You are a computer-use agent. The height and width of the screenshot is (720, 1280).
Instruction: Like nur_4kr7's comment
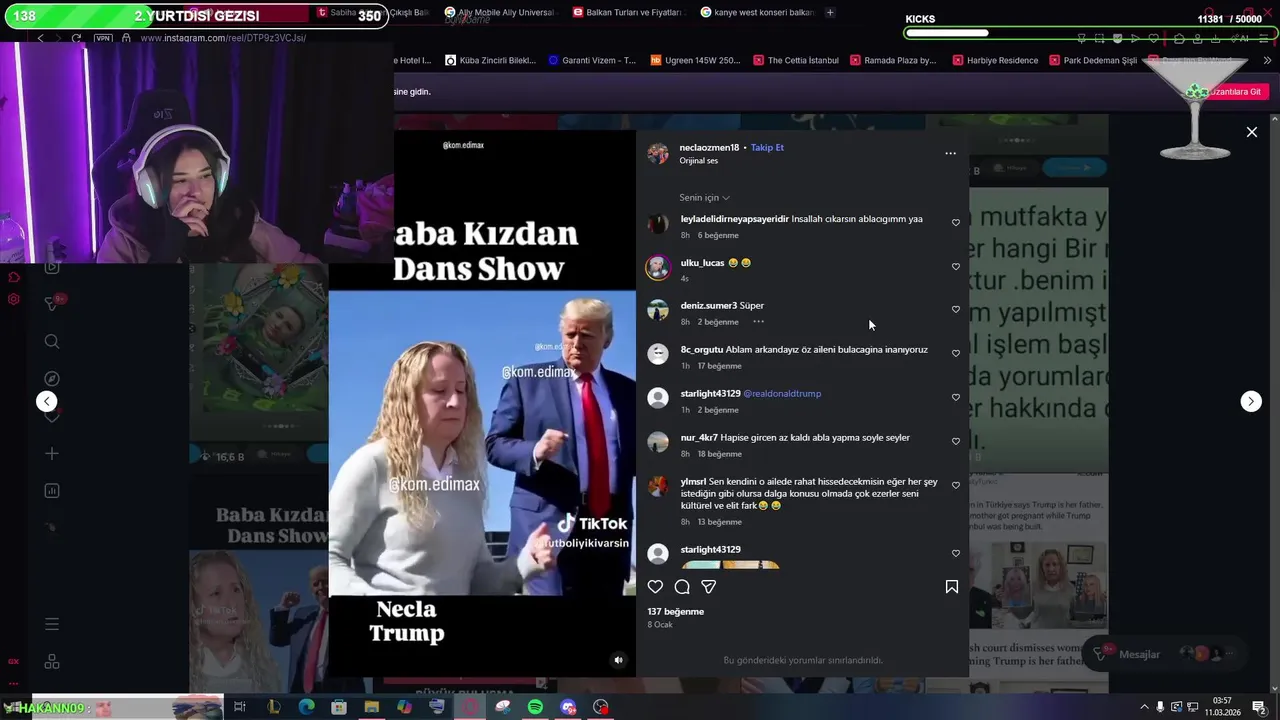click(956, 442)
